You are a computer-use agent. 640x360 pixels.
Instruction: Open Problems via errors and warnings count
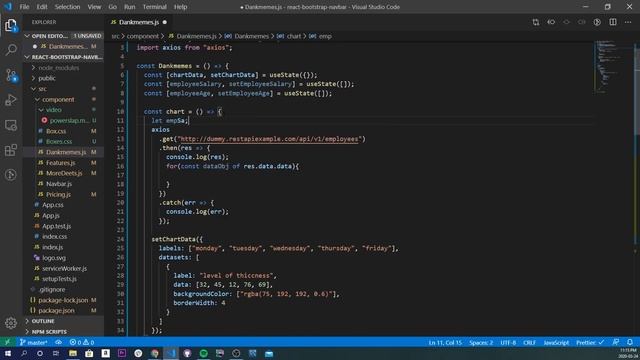(82, 342)
